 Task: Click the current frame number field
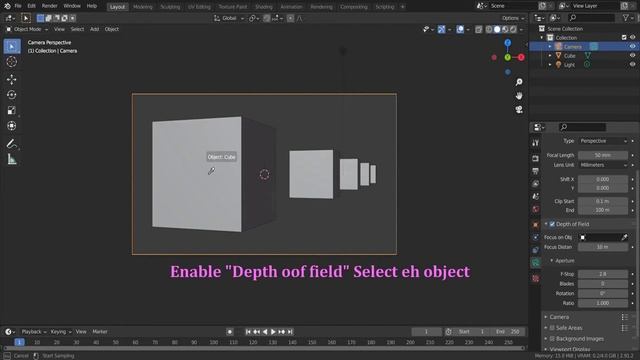[x=427, y=332]
